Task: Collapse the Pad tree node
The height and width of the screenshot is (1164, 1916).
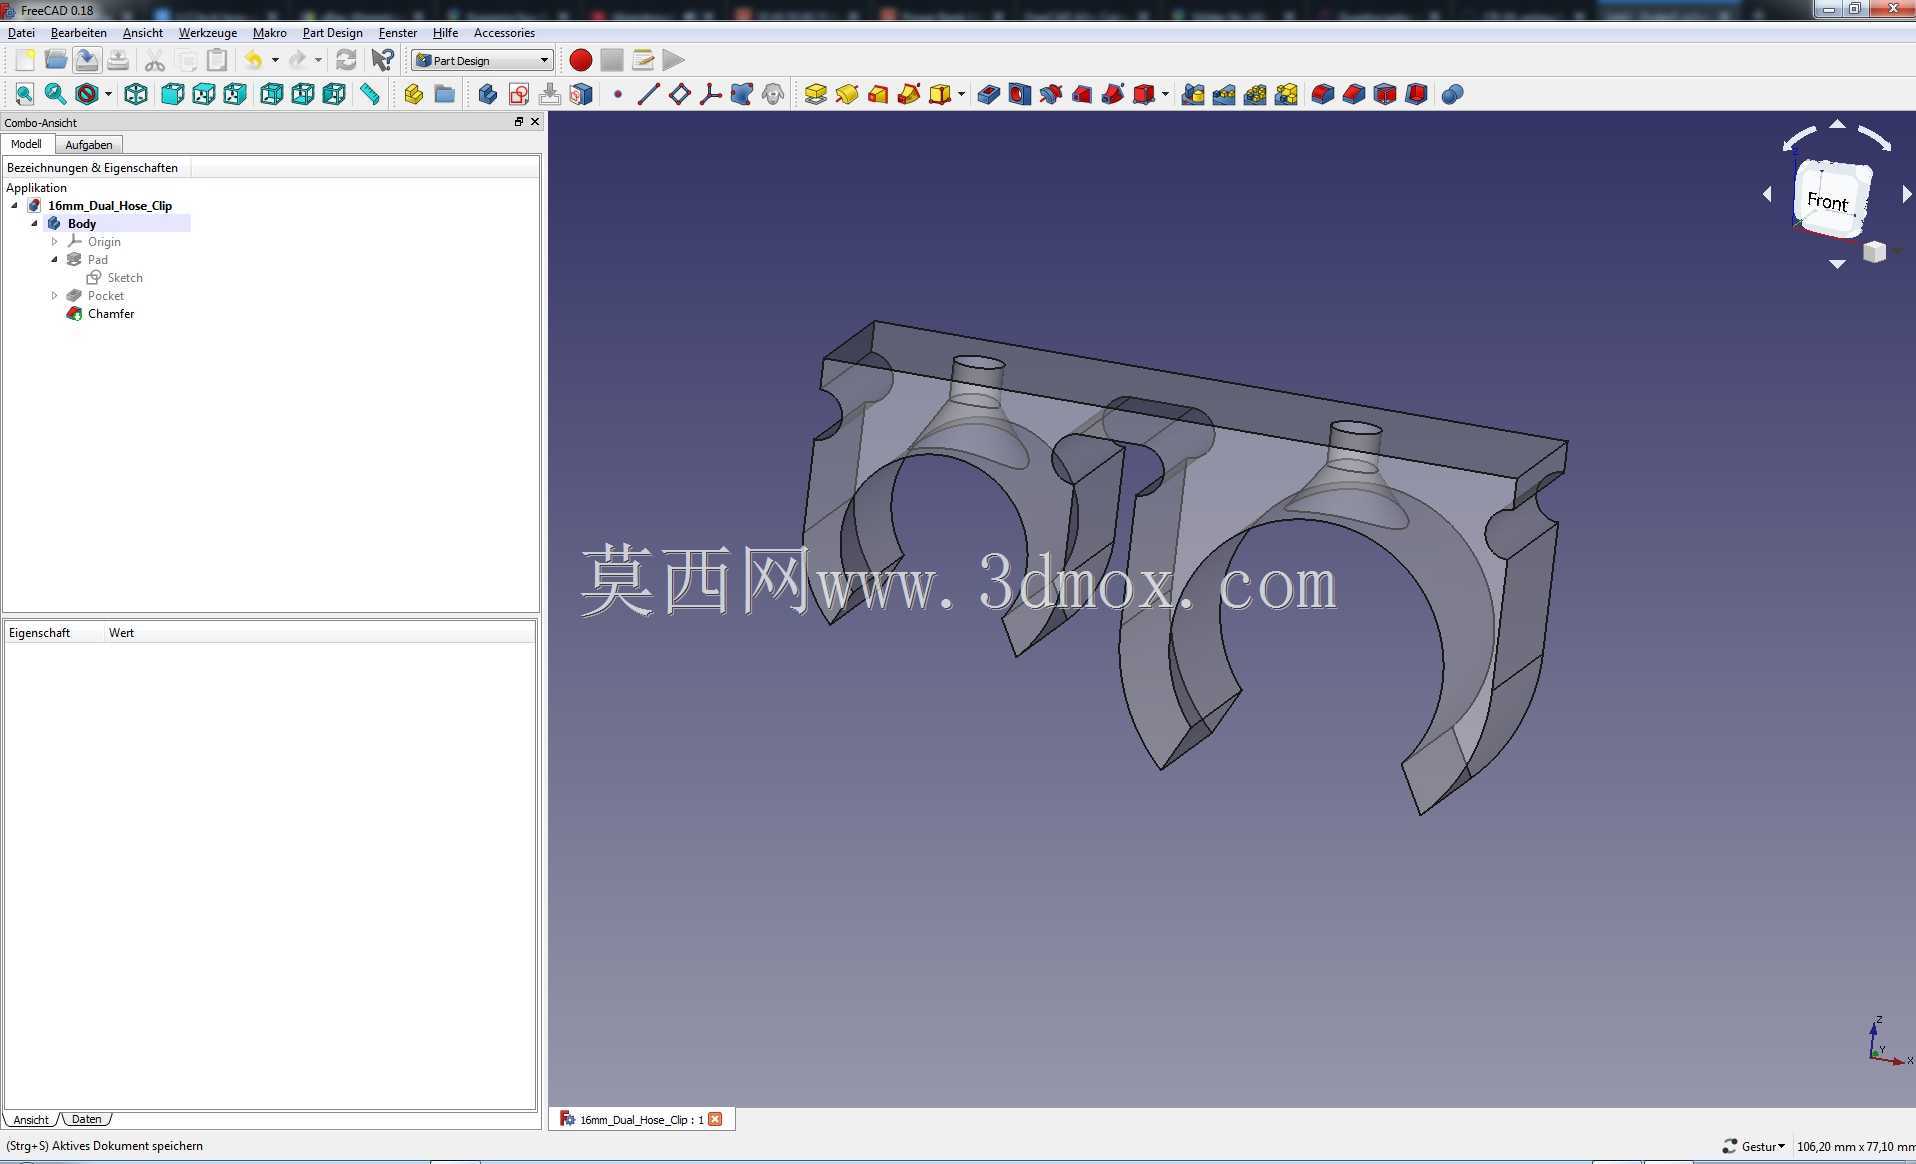Action: [55, 260]
